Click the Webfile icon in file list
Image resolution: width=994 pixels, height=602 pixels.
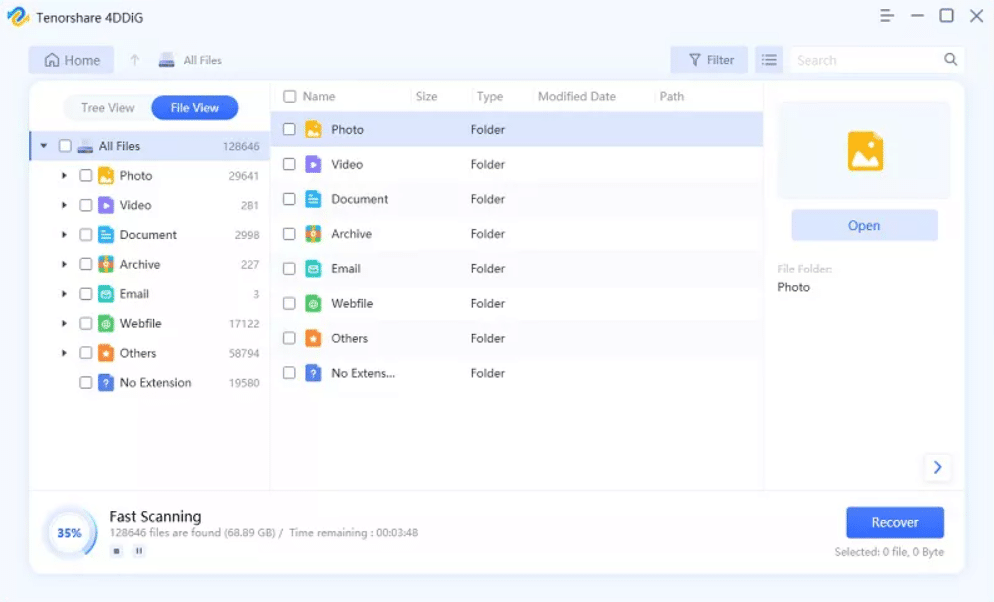[313, 303]
